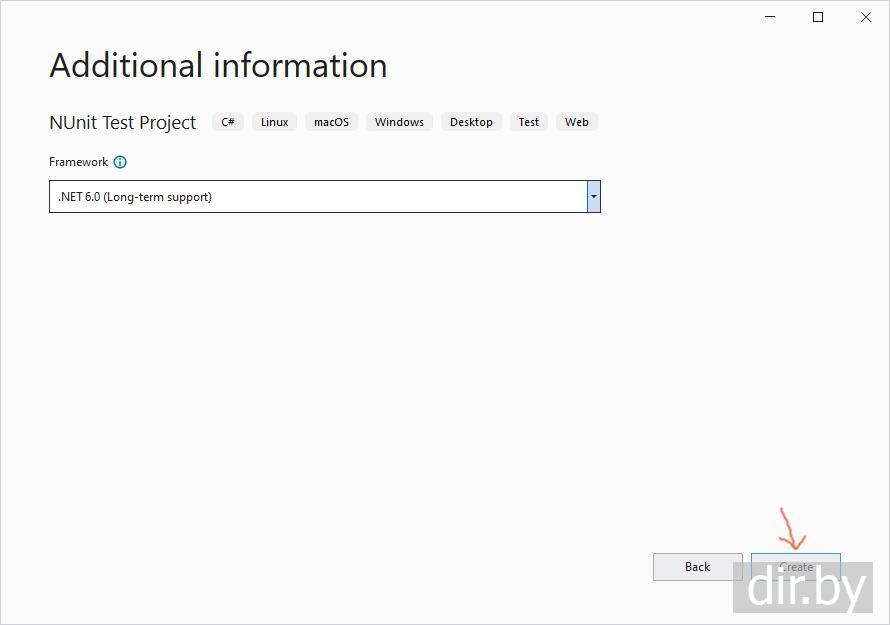Viewport: 890px width, 625px height.
Task: Click the Framework field label
Action: coord(78,162)
